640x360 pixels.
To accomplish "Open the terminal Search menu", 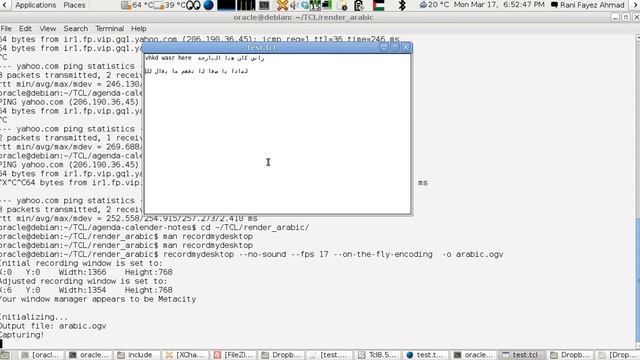I will point(76,29).
